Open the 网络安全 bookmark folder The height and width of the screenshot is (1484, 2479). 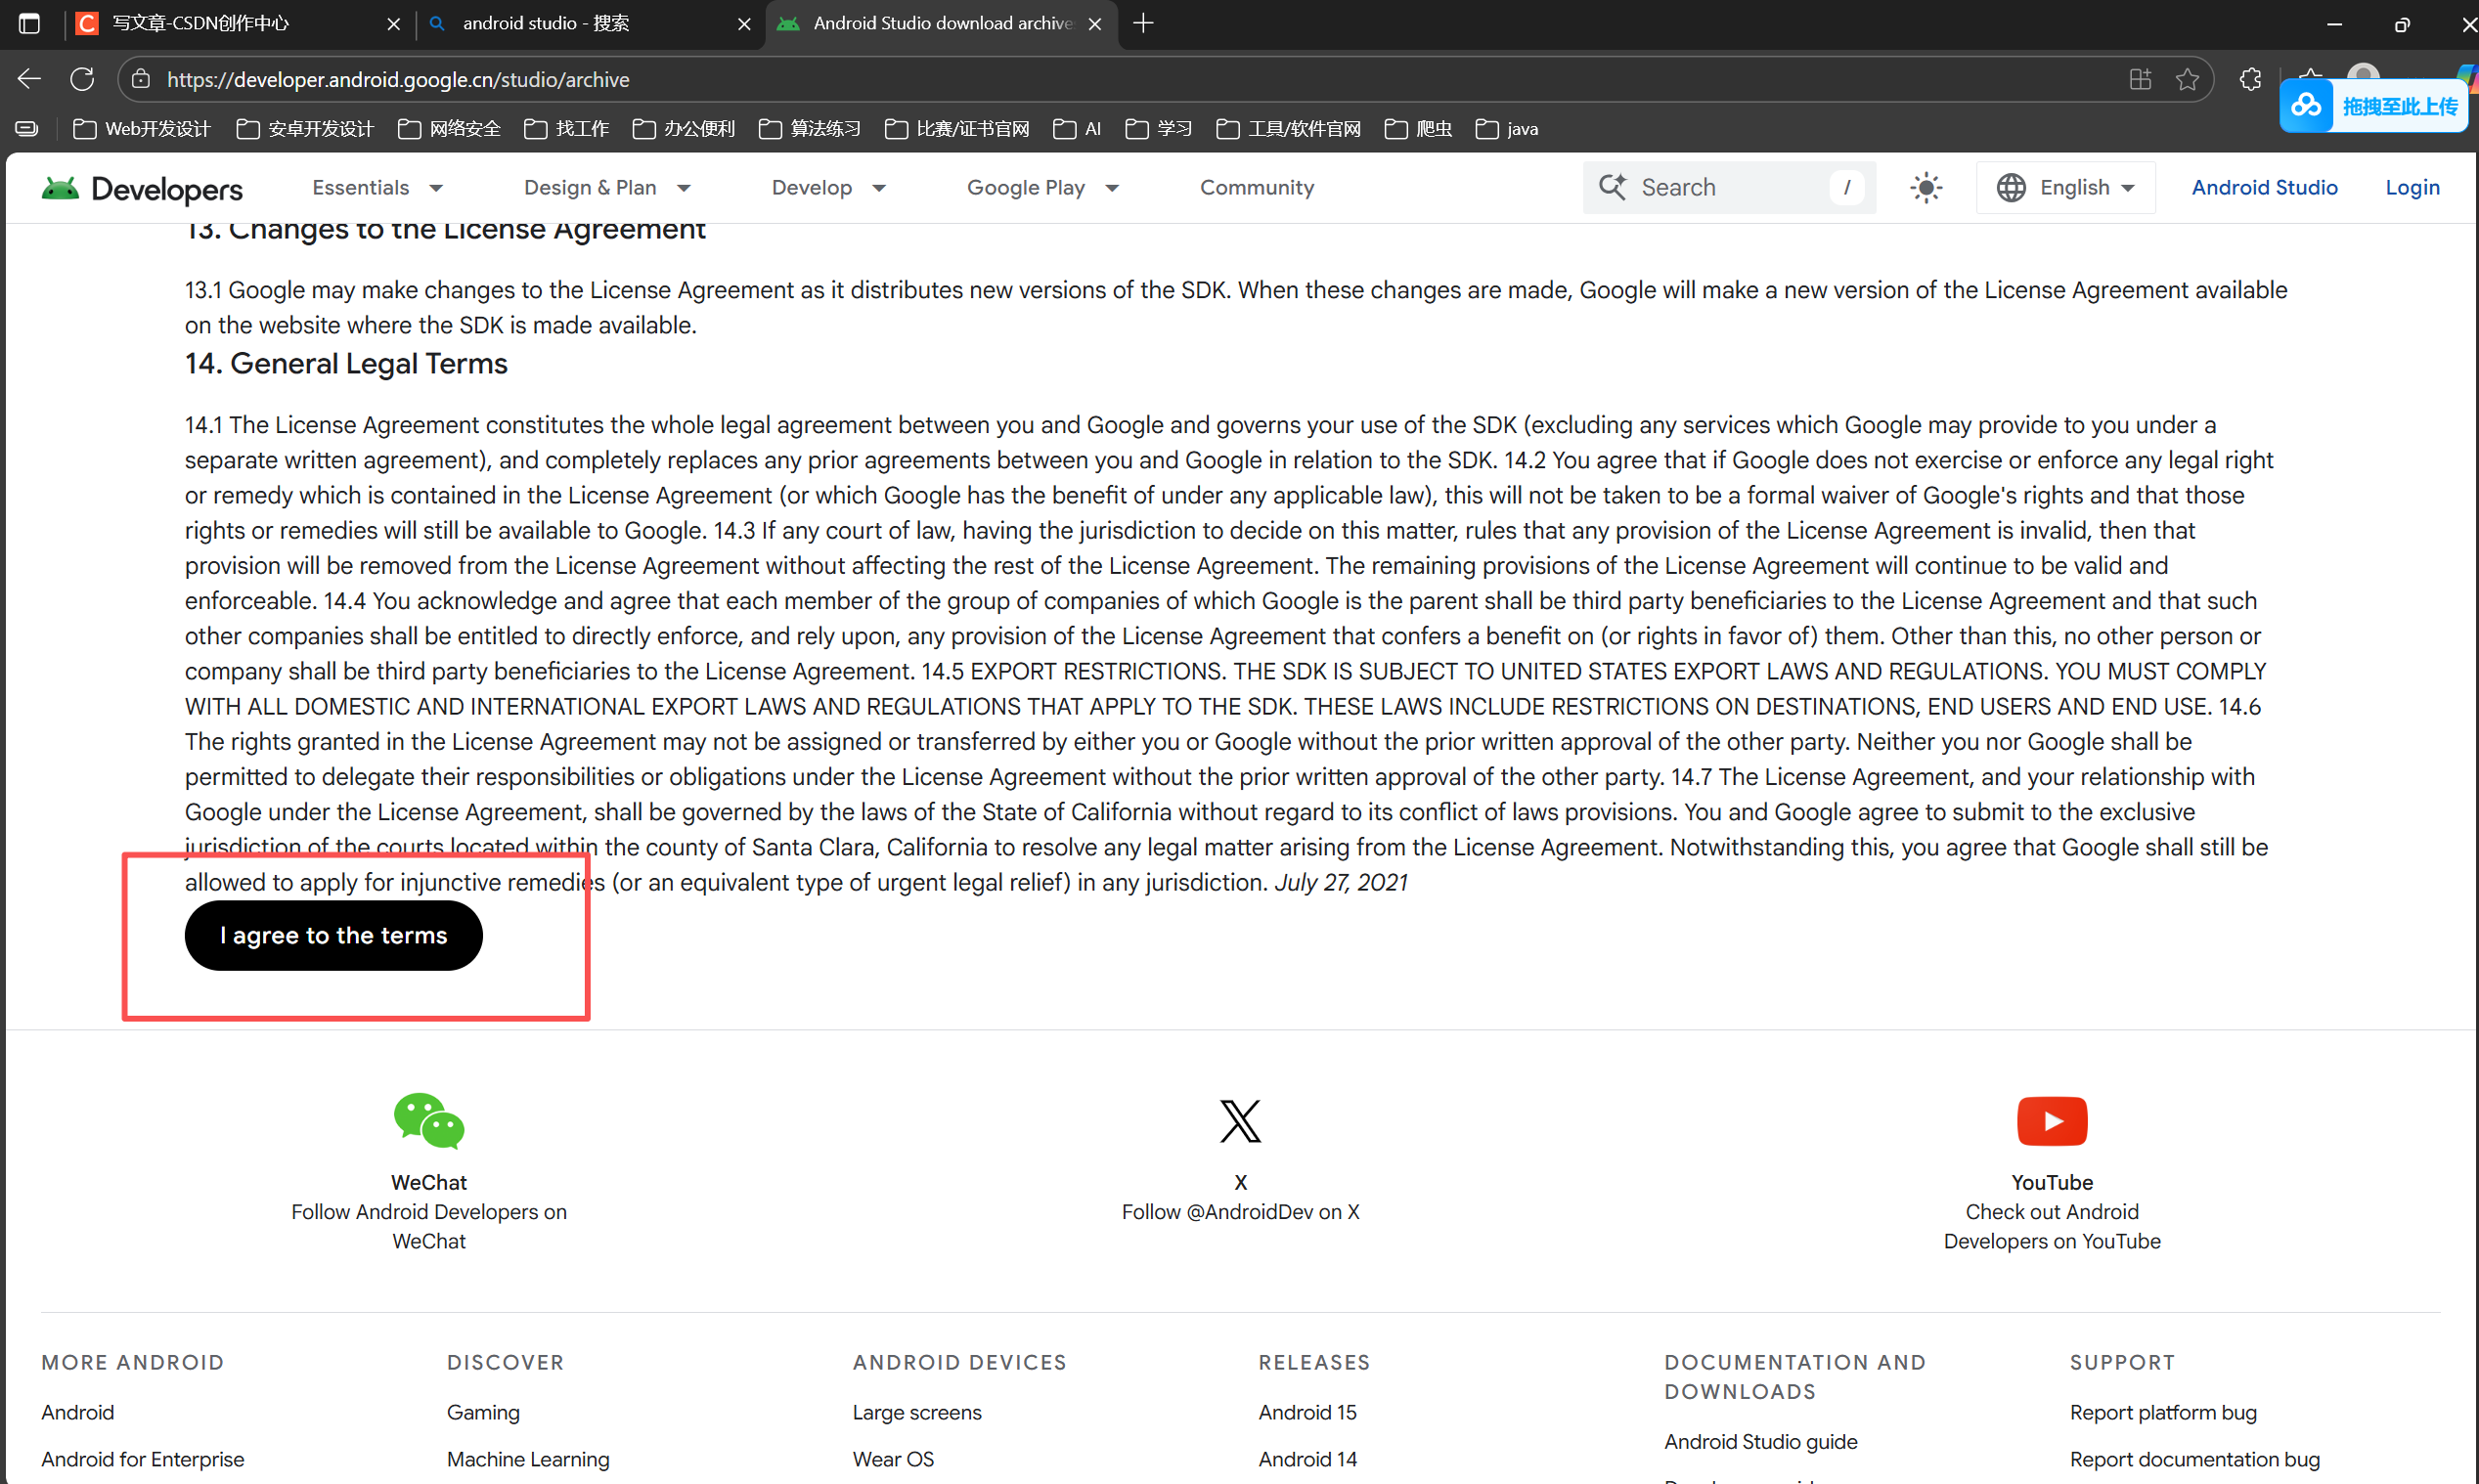tap(449, 129)
